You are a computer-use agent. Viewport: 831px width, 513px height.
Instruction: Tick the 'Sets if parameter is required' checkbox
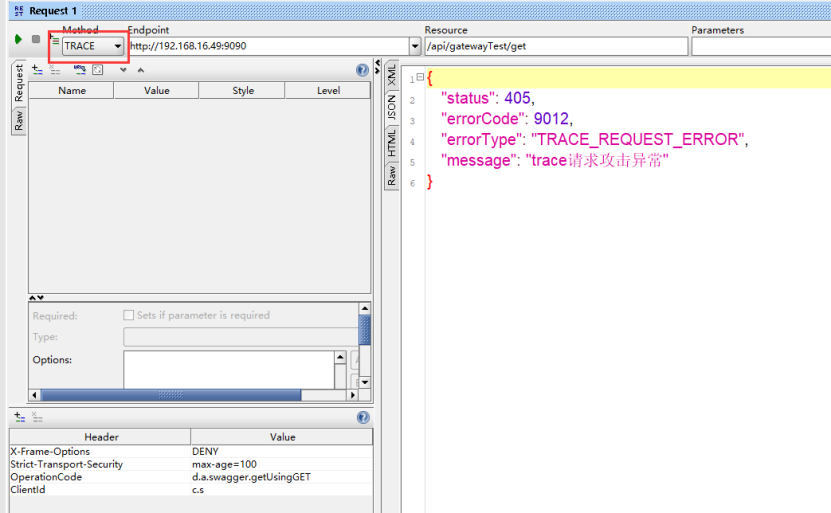pyautogui.click(x=128, y=315)
